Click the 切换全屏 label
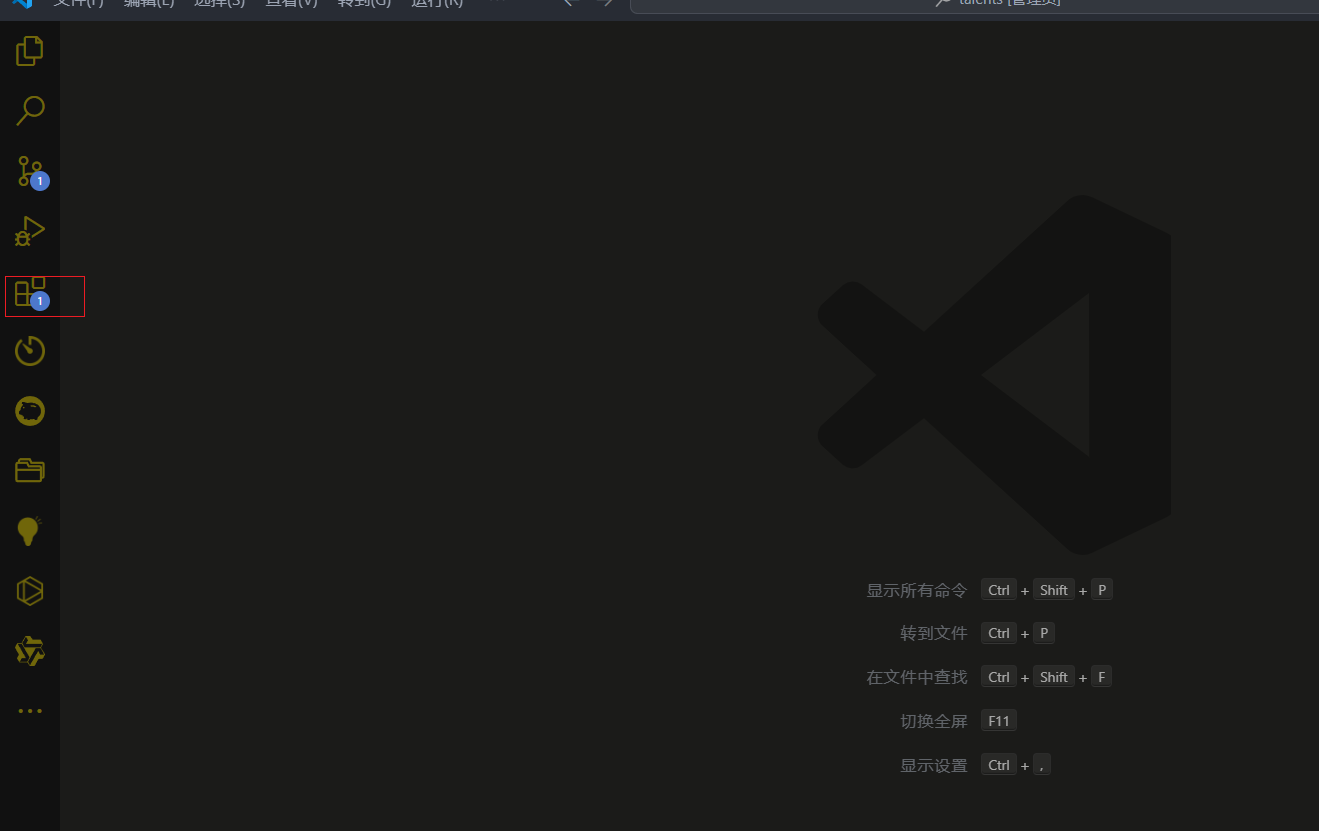This screenshot has width=1319, height=831. (934, 721)
